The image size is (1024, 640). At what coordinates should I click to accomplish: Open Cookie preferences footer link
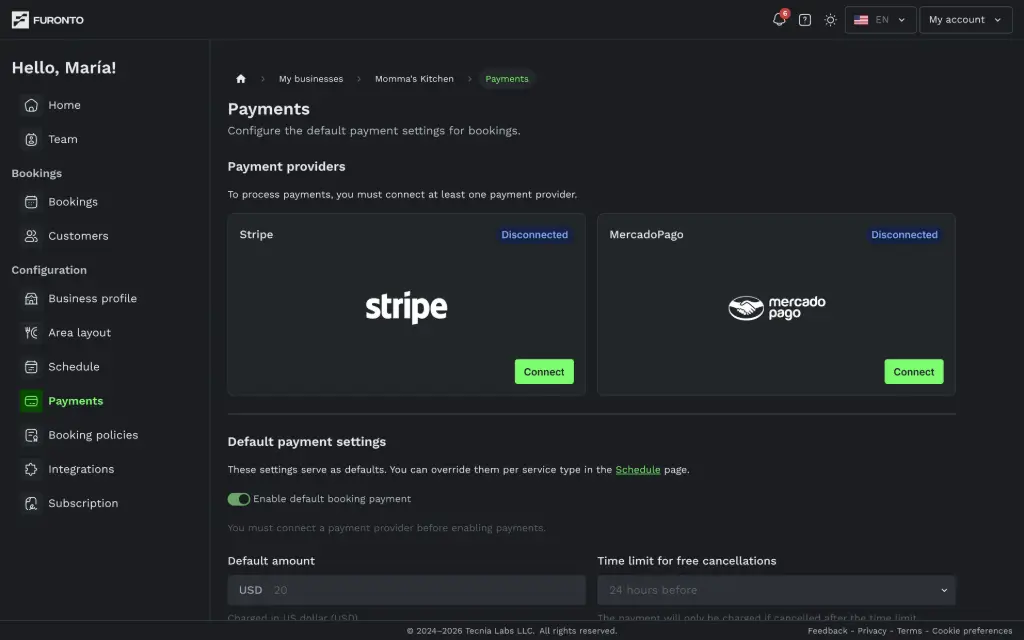(972, 631)
